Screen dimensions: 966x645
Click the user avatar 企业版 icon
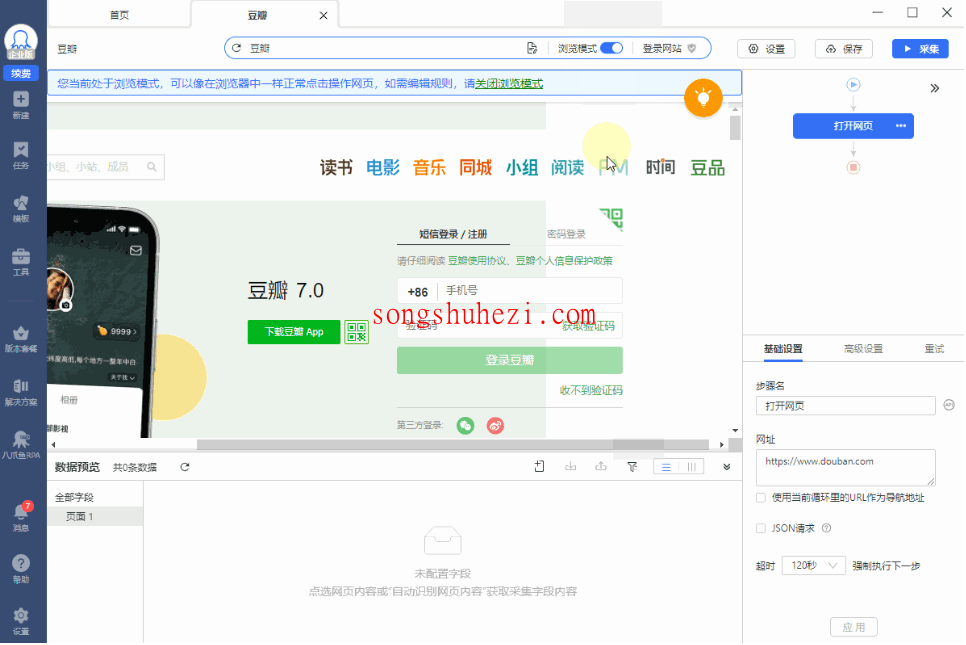pos(21,42)
